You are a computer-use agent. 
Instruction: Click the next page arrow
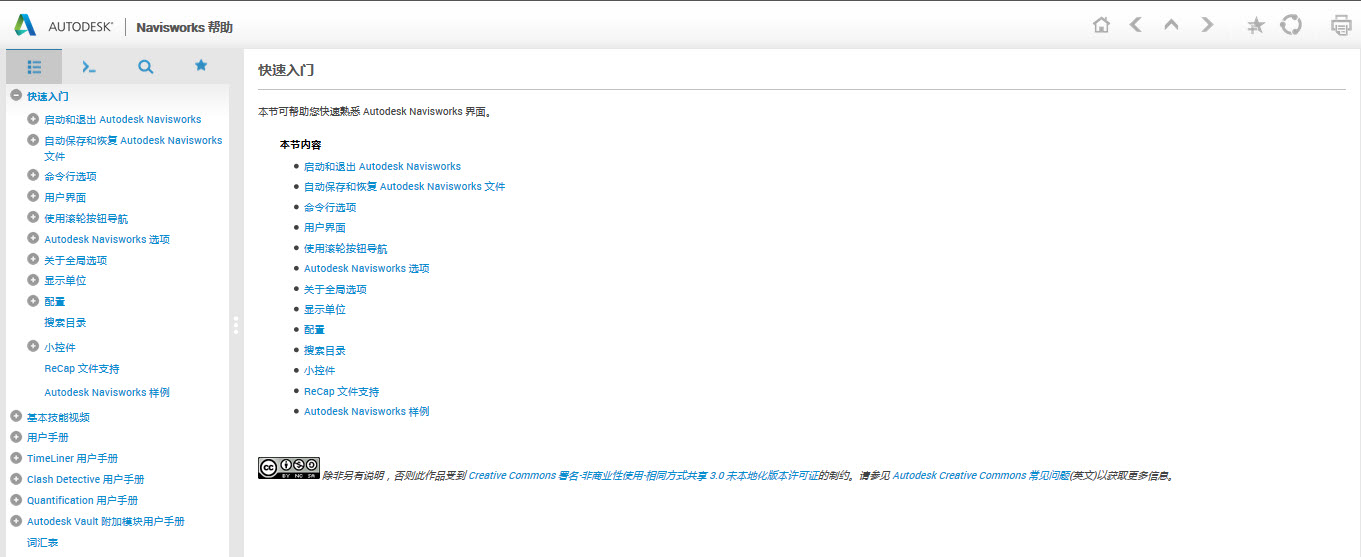pos(1207,25)
